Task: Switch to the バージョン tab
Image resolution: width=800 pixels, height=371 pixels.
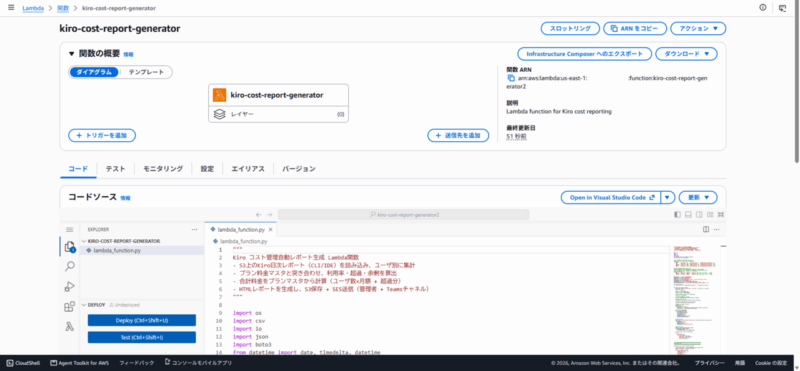Action: coord(298,169)
